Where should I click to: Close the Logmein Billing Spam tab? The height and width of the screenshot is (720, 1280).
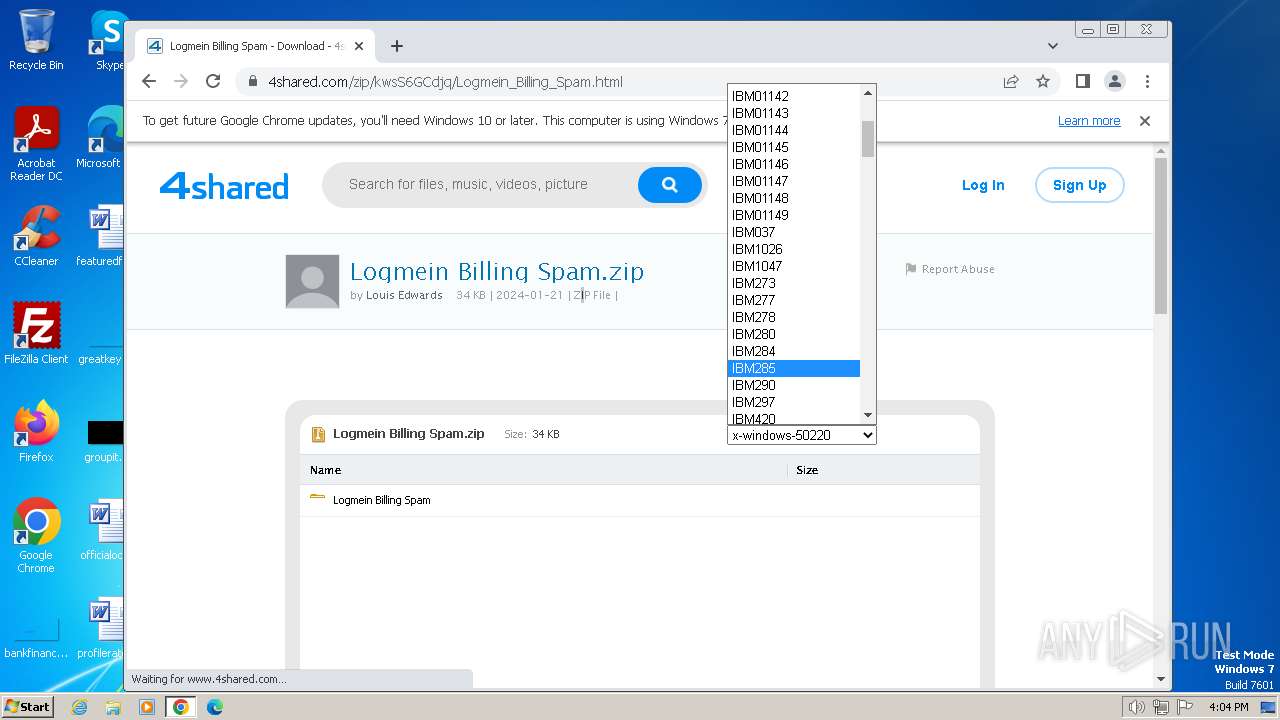[x=359, y=46]
